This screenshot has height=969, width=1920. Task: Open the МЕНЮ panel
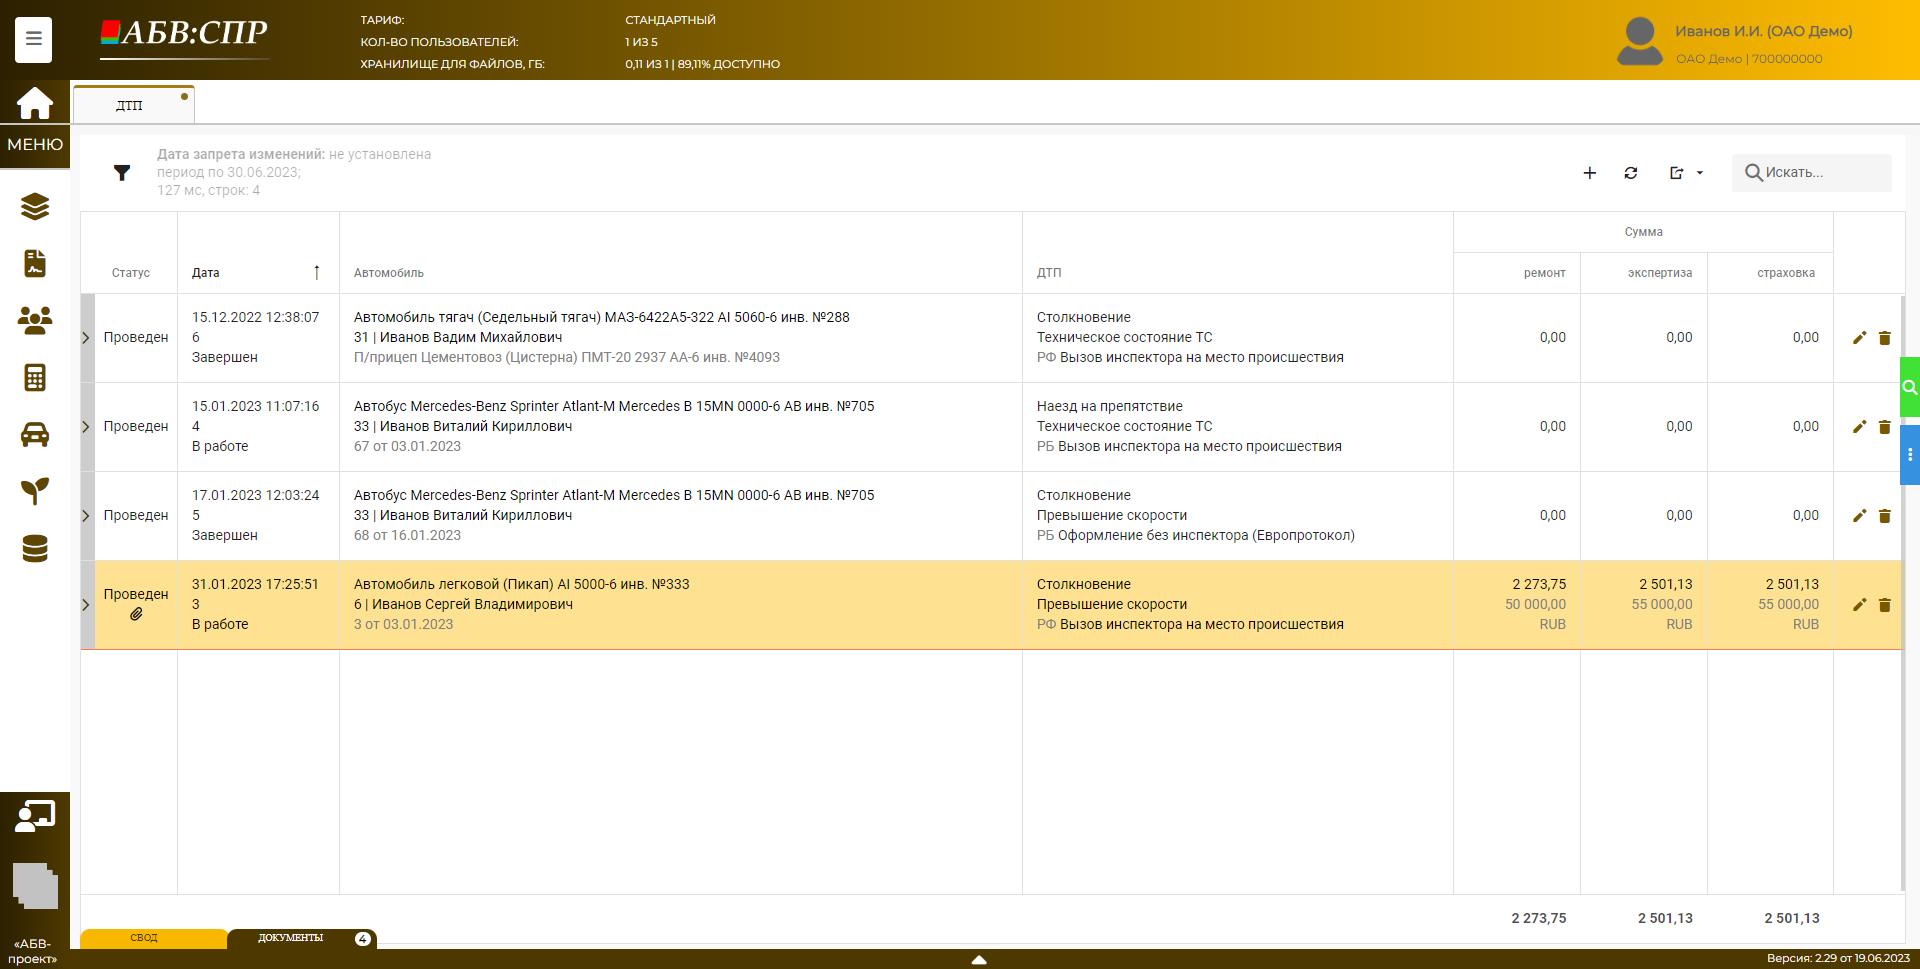tap(34, 145)
